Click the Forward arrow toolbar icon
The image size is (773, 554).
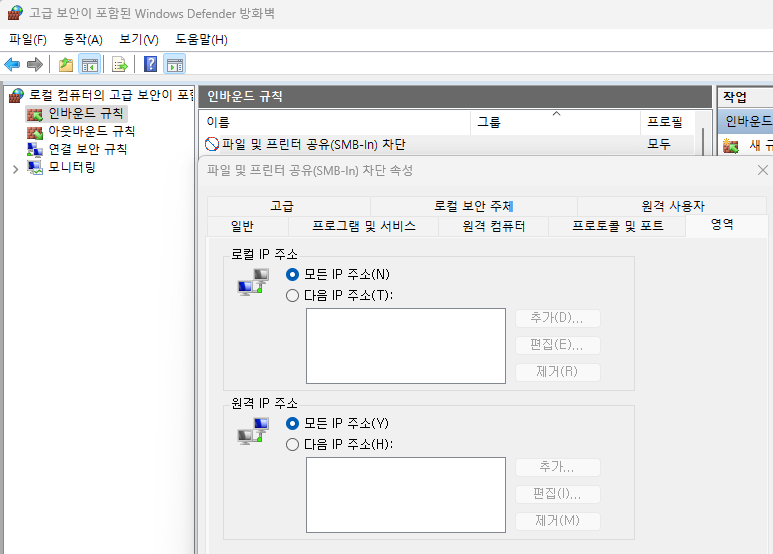(35, 64)
